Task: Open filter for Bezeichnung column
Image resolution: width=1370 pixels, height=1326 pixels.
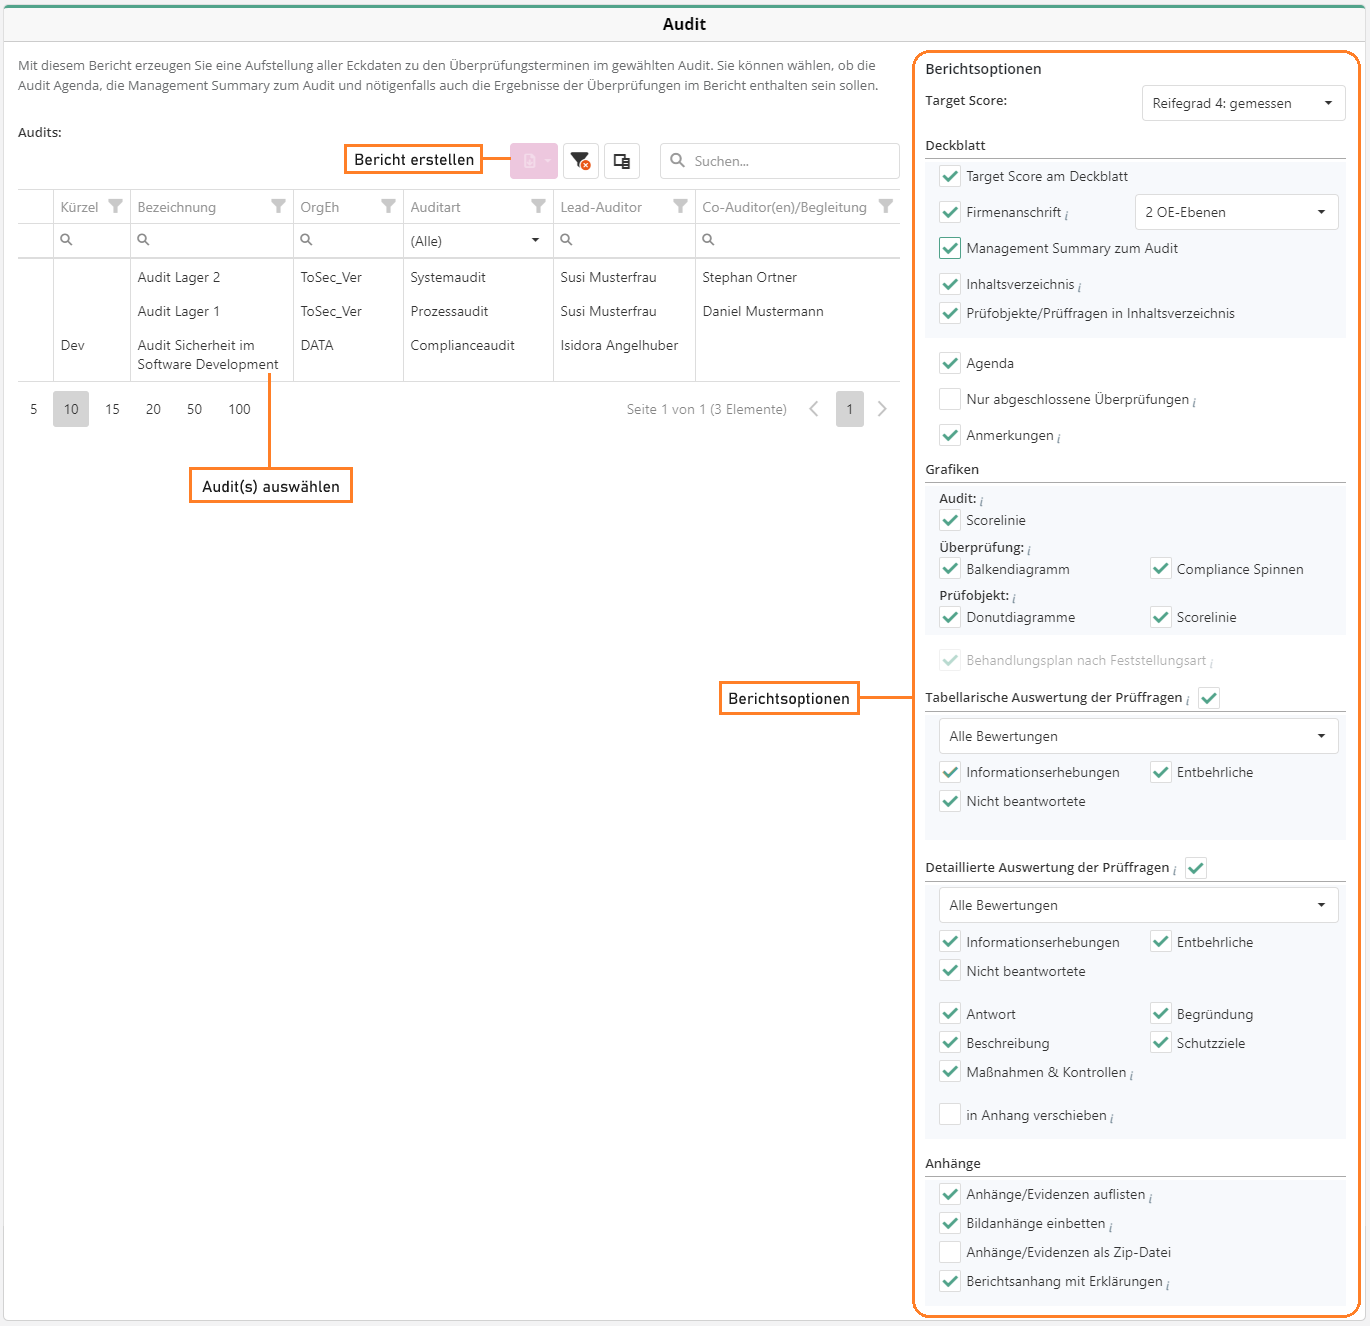Action: 278,206
